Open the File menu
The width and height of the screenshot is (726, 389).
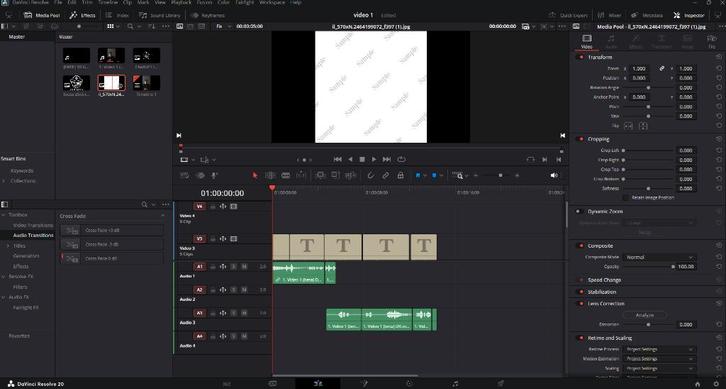pyautogui.click(x=58, y=2)
